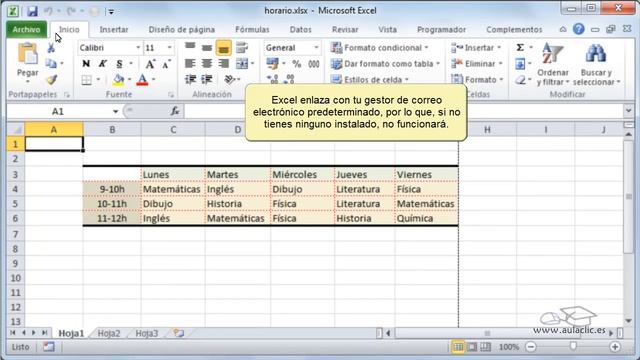Viewport: 640px width, 360px height.
Task: Click the insert function fx icon
Action: 175,111
